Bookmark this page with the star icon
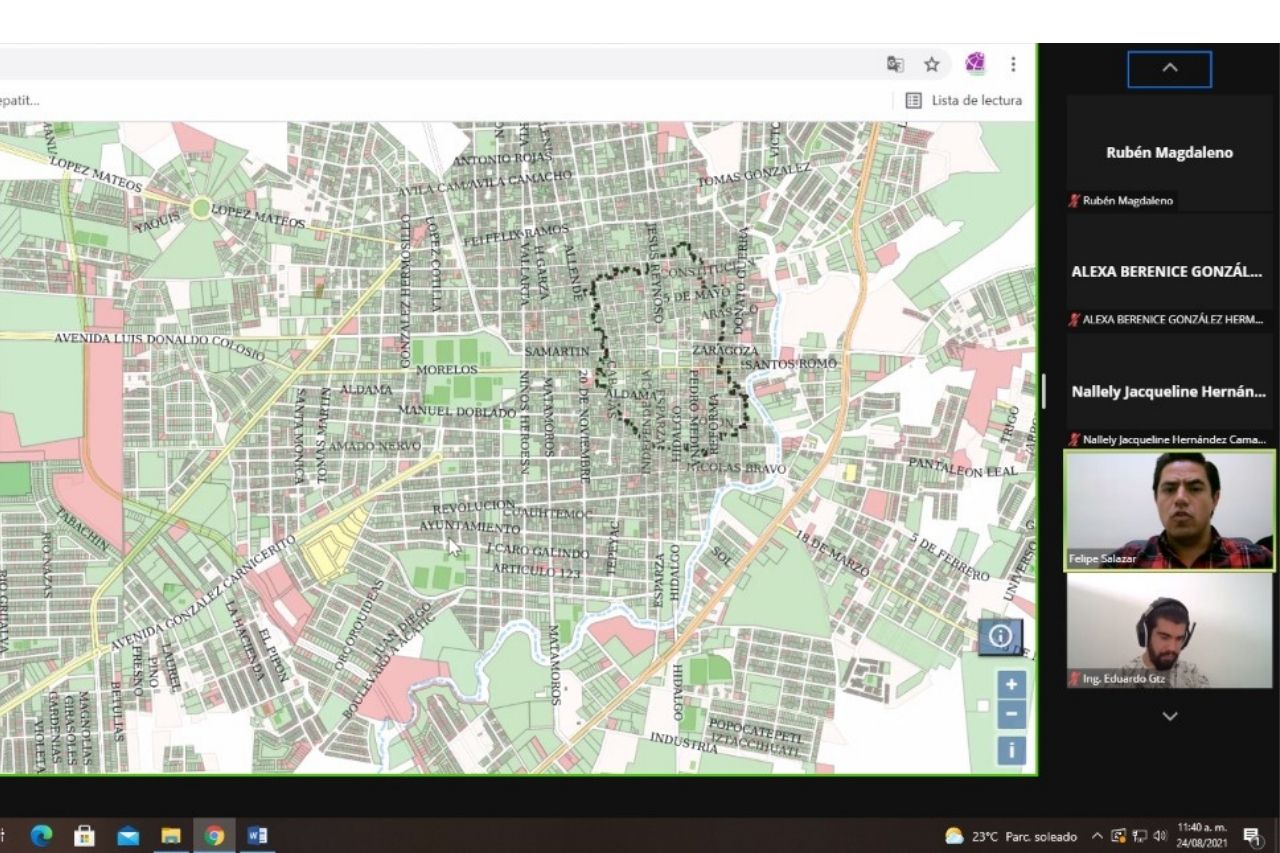Viewport: 1280px width, 853px height. [932, 64]
